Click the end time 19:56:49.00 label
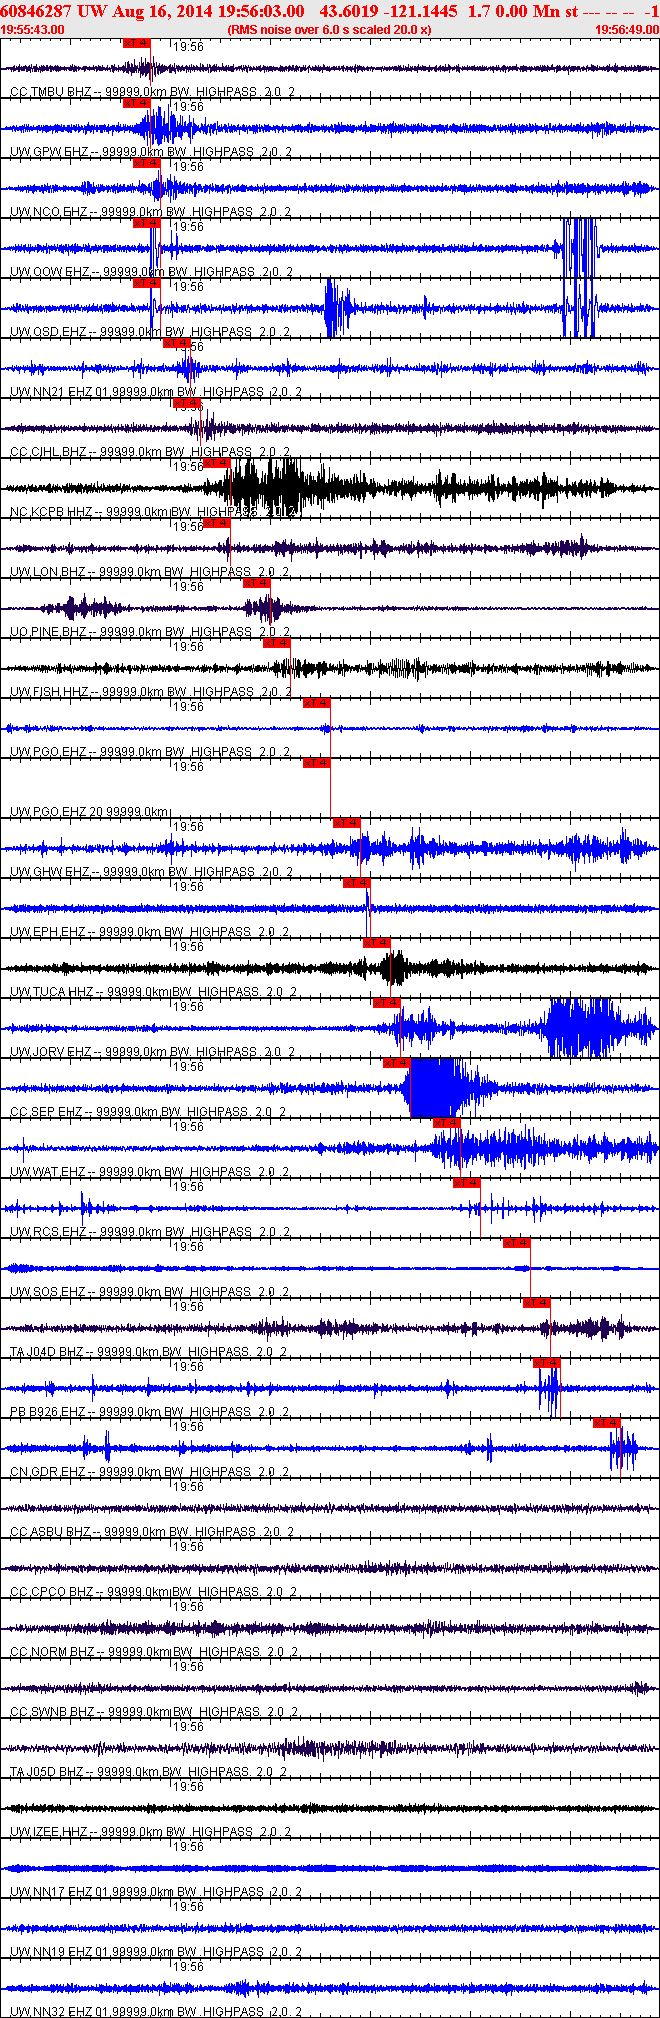The height and width of the screenshot is (2018, 660). pyautogui.click(x=627, y=30)
